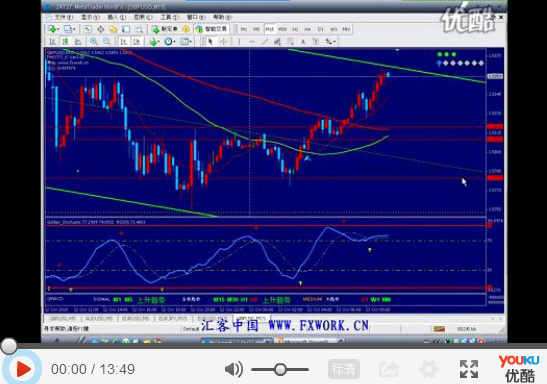This screenshot has height=384, width=547.
Task: Switch chart to candlestick display mode
Action: point(65,42)
